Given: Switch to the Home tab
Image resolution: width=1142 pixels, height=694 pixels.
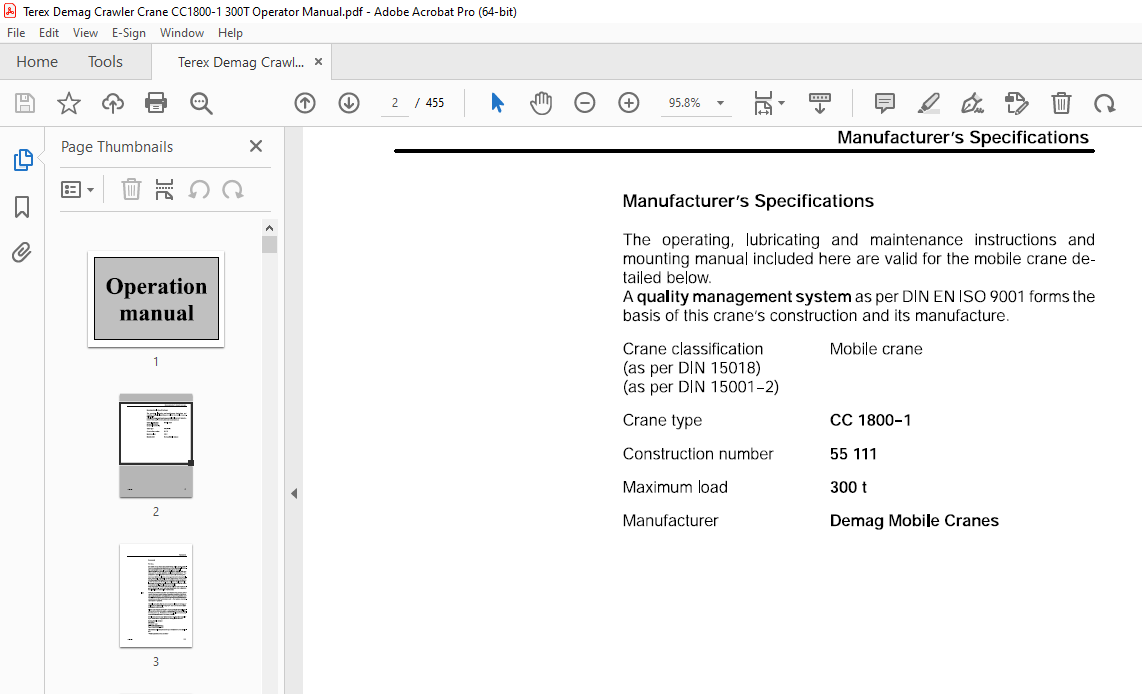Looking at the screenshot, I should 37,62.
